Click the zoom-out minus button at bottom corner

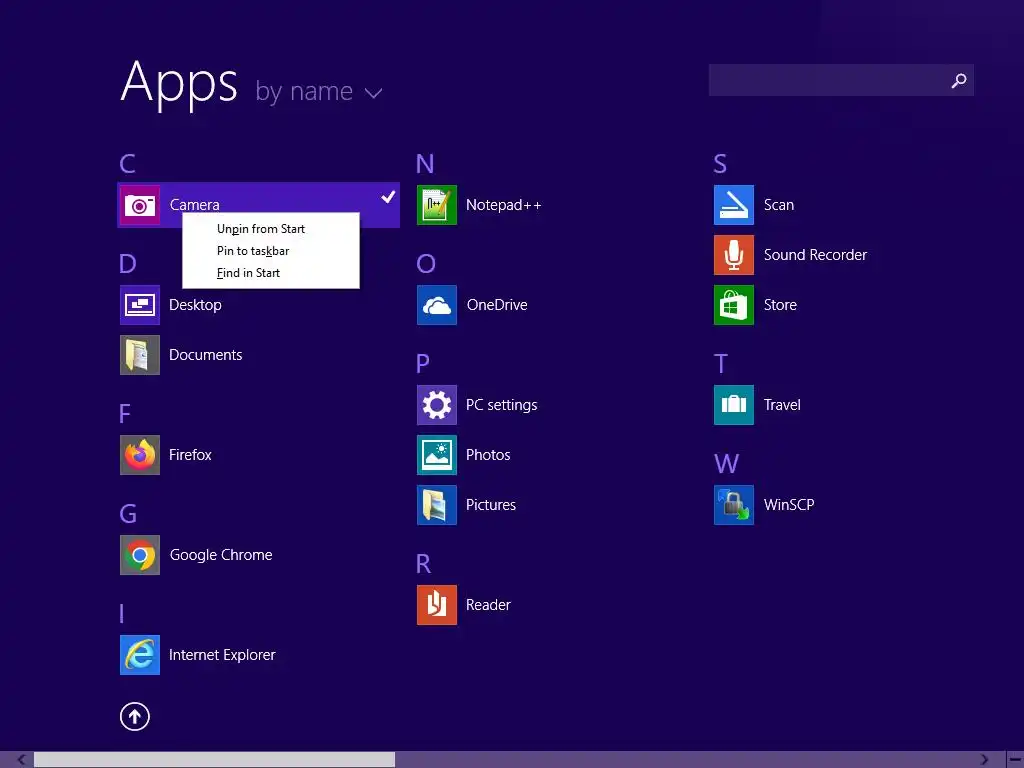click(x=1015, y=760)
